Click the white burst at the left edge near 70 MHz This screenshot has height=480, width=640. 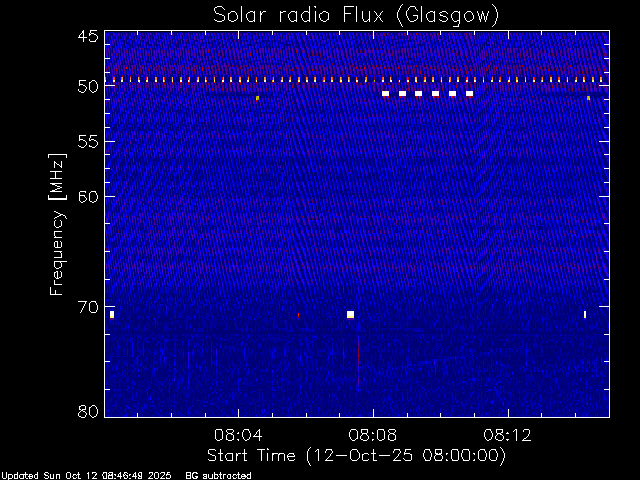pyautogui.click(x=112, y=315)
